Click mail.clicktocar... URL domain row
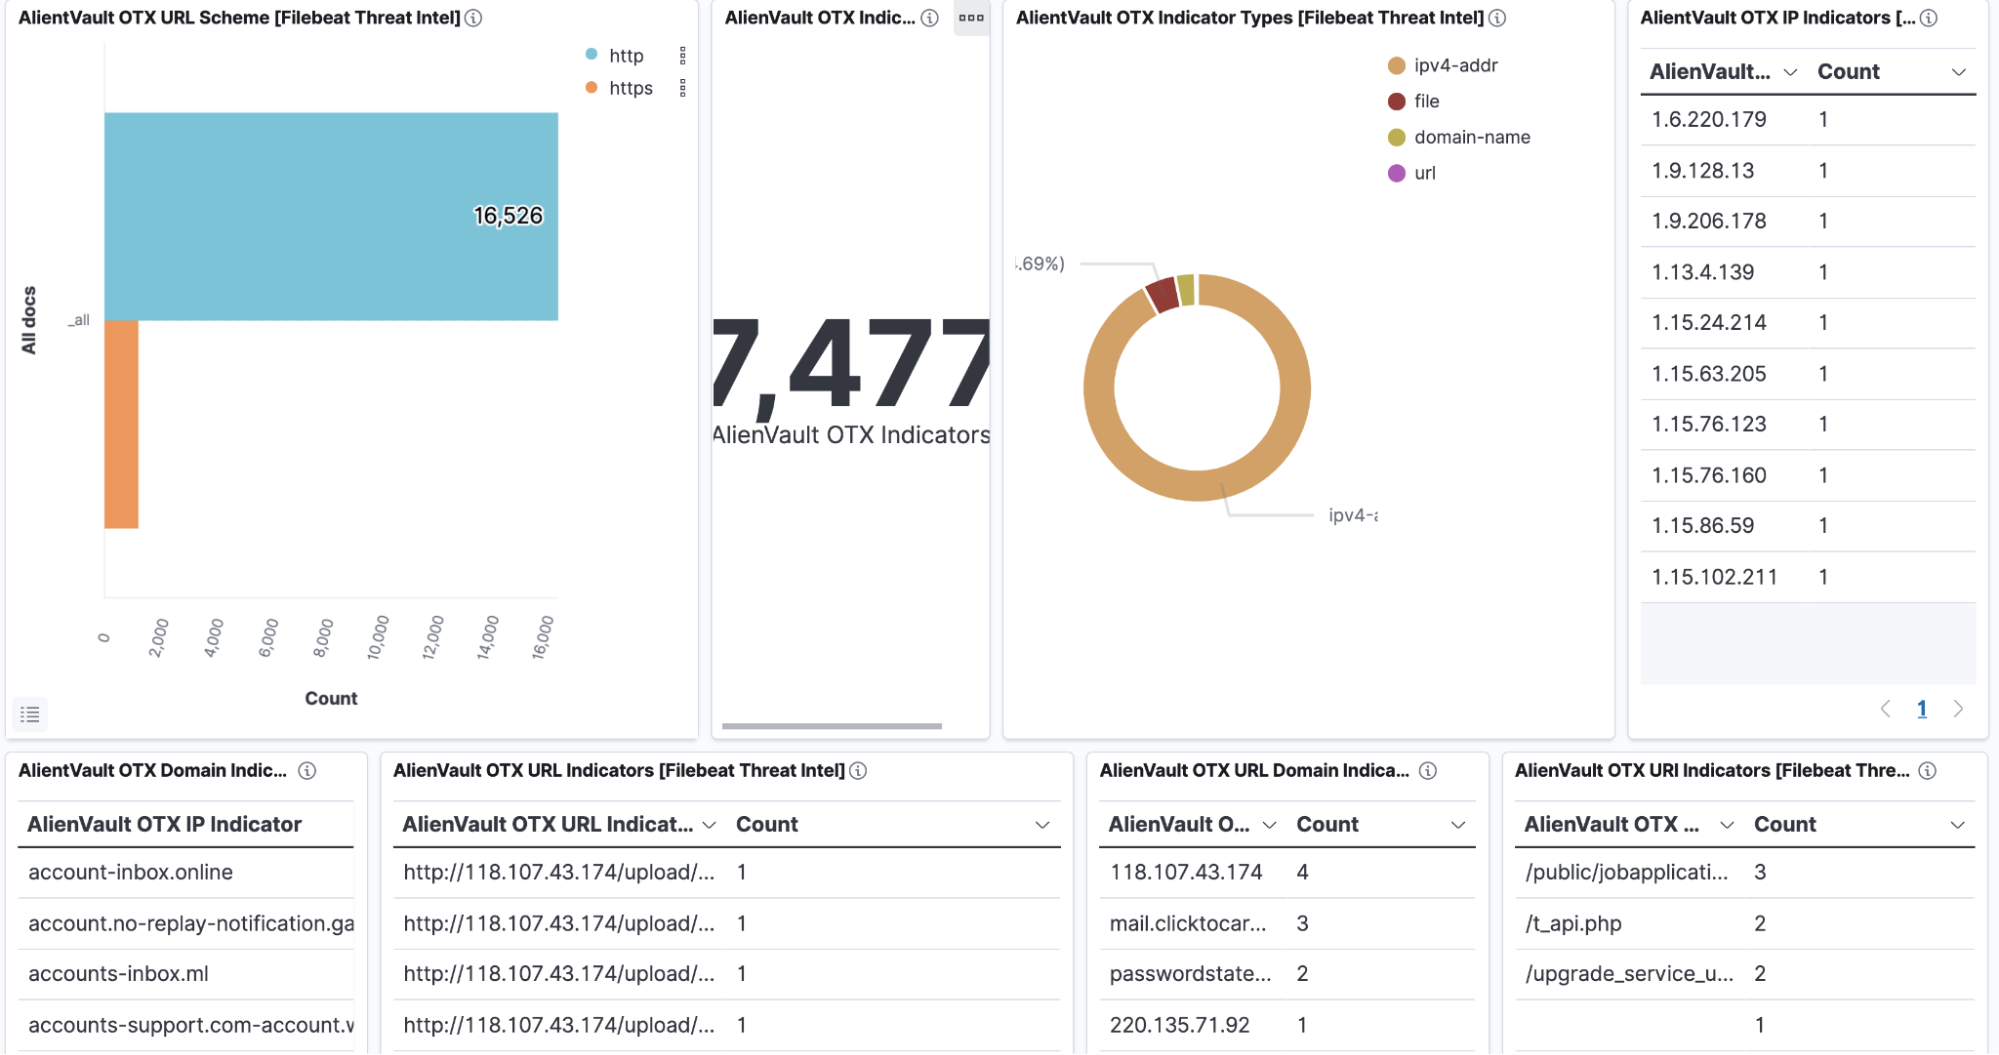 1287,924
